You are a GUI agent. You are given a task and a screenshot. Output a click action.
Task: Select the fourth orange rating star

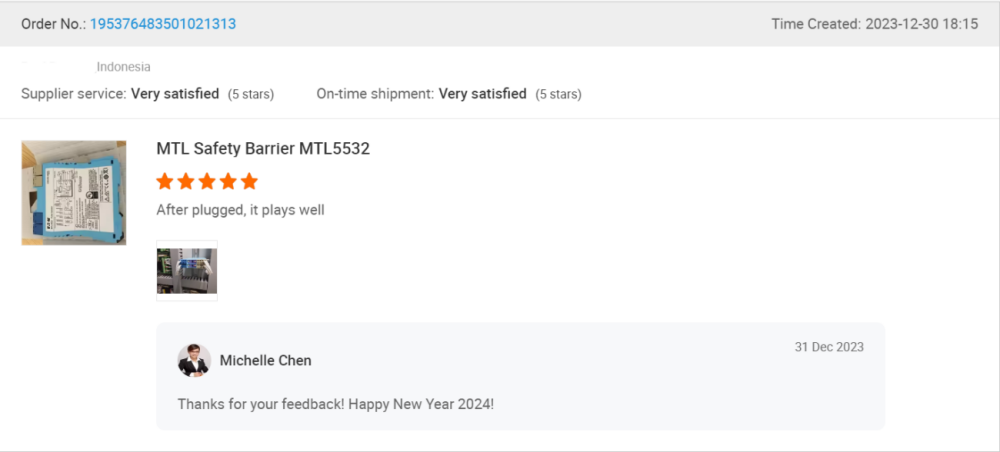[x=228, y=182]
